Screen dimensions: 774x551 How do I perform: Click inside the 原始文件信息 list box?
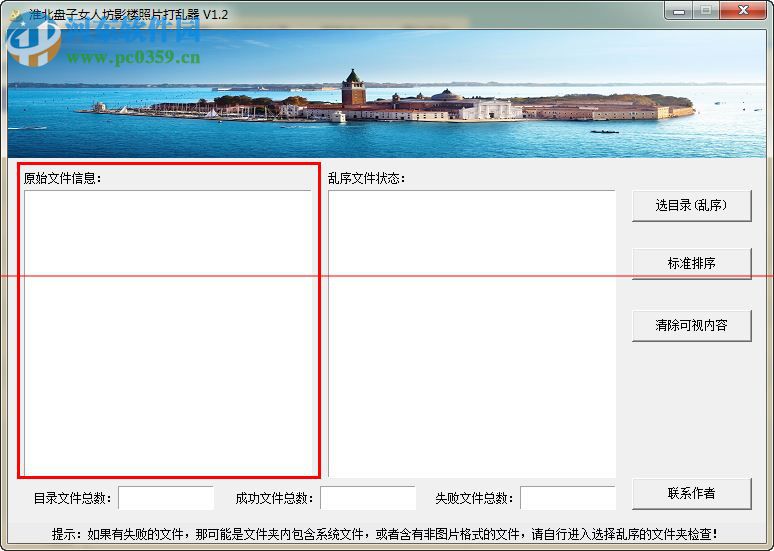(168, 333)
